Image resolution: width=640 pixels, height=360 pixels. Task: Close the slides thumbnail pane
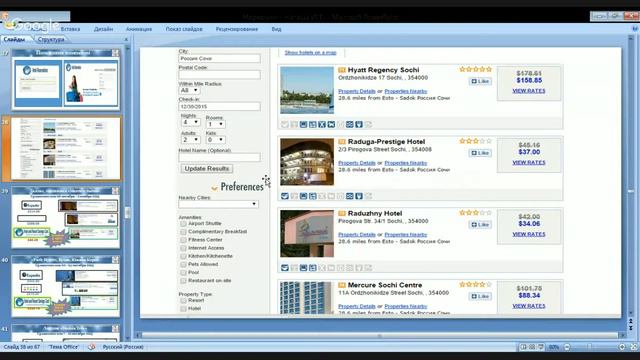coord(126,40)
